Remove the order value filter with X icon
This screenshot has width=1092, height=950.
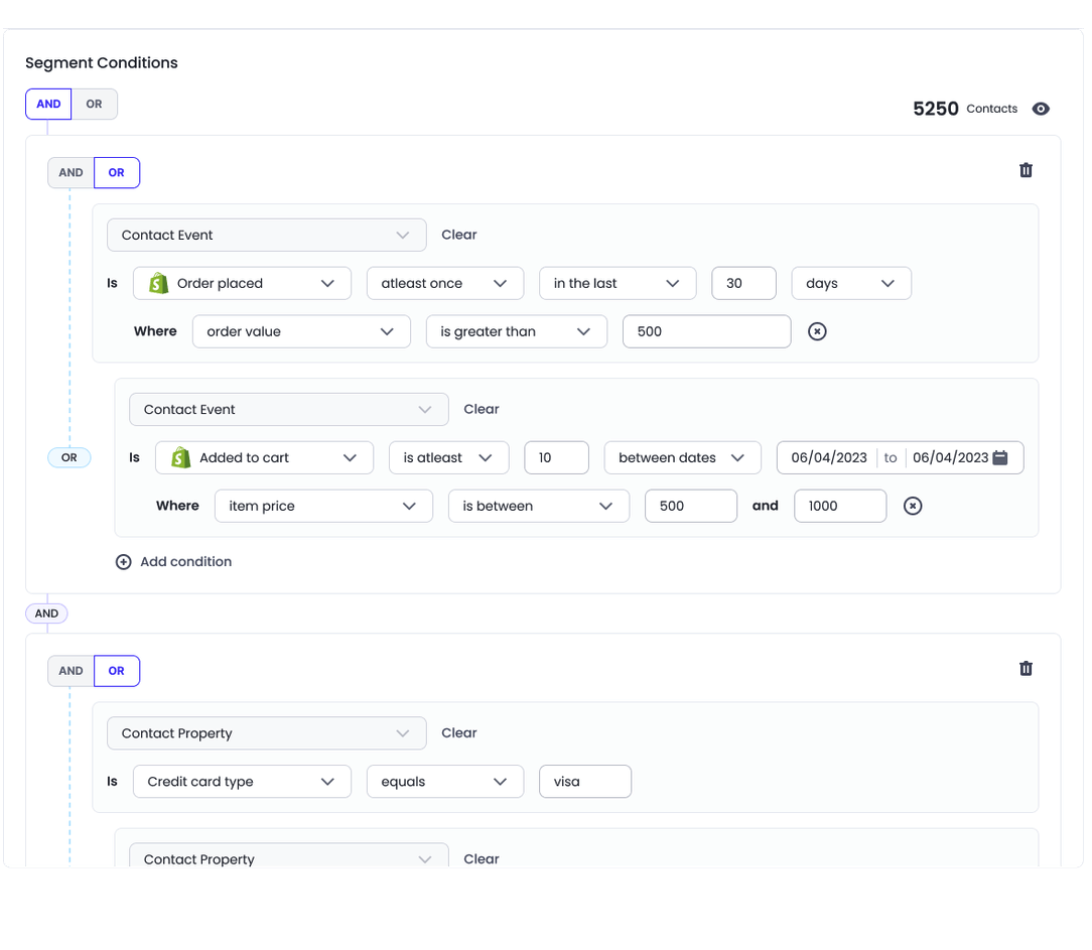[x=817, y=332]
